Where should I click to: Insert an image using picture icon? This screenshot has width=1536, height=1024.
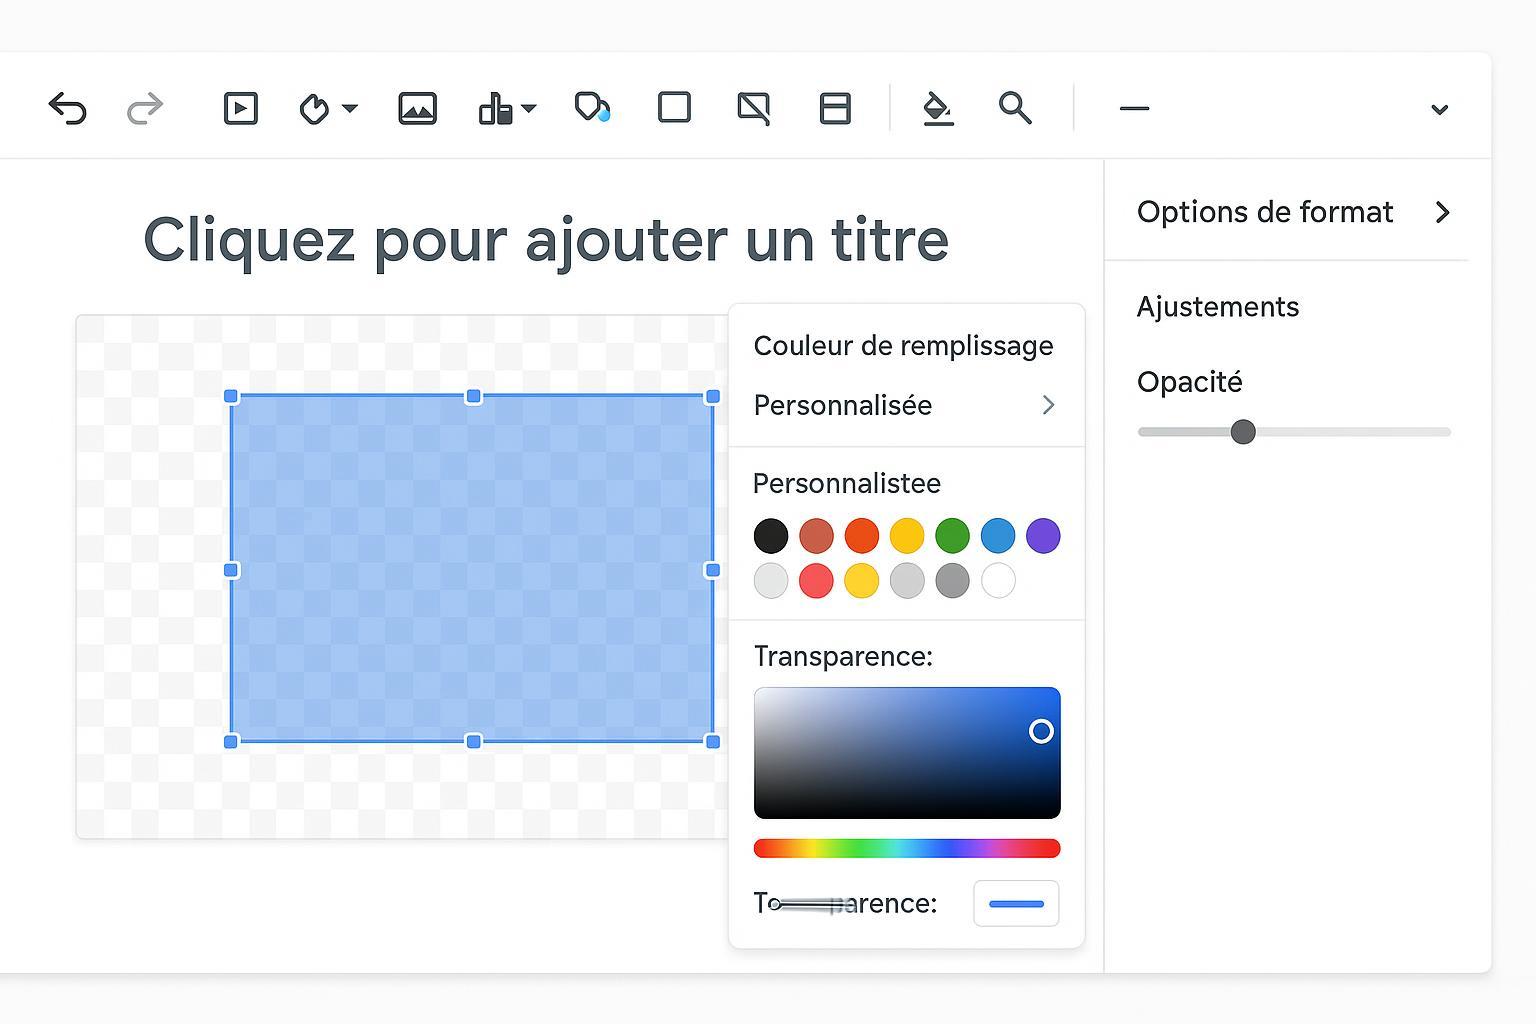(417, 108)
